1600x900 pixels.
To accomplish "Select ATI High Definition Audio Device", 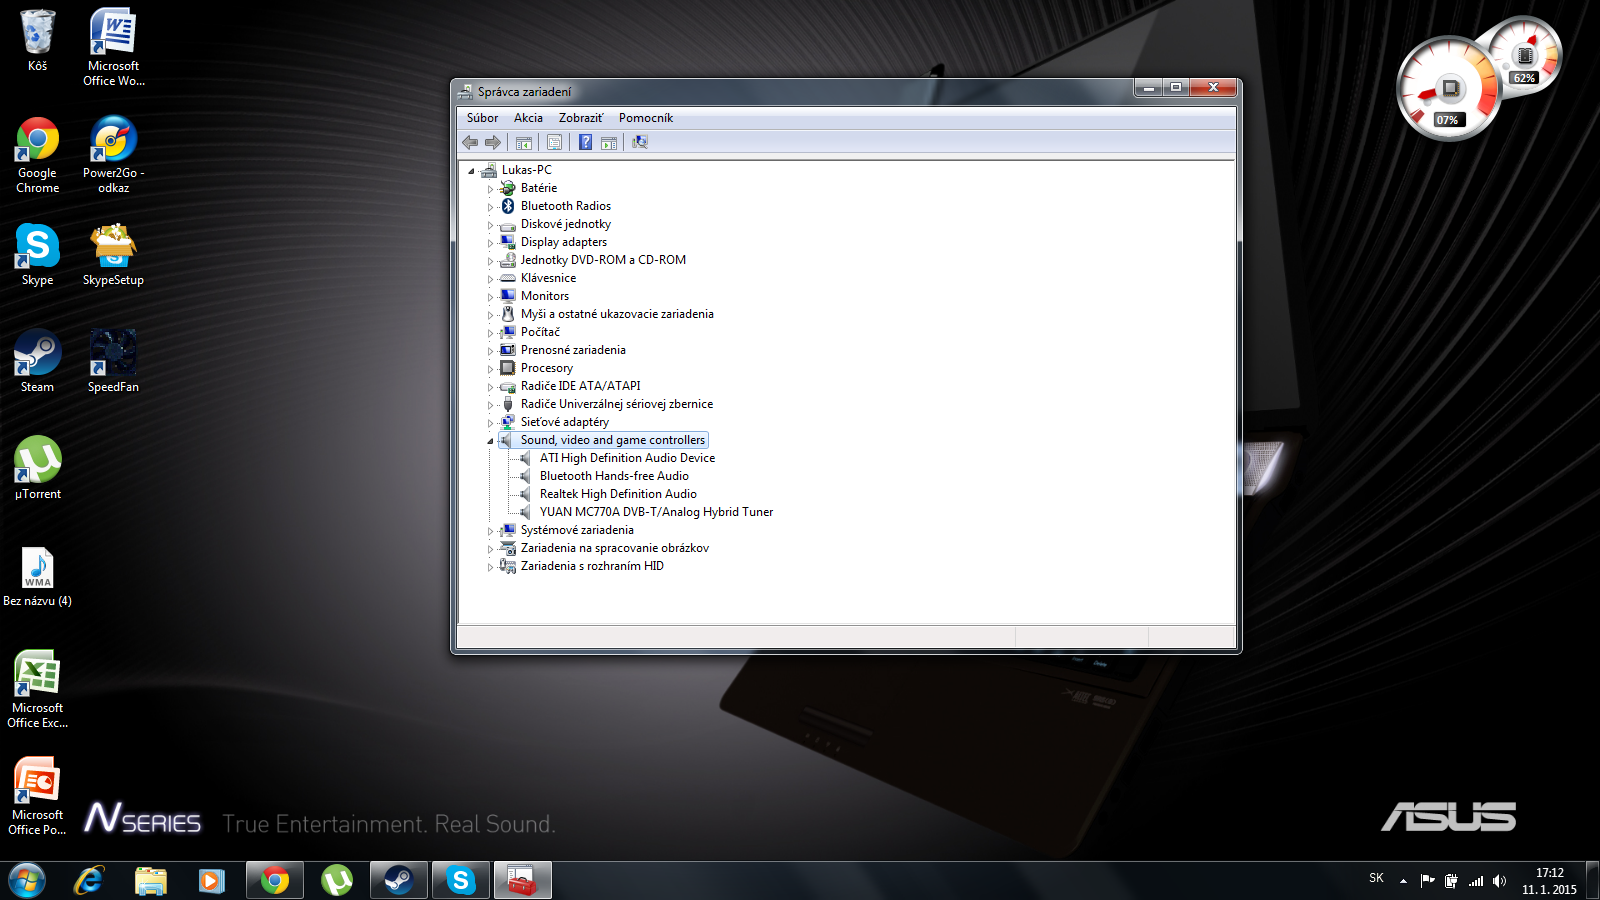I will tap(627, 458).
